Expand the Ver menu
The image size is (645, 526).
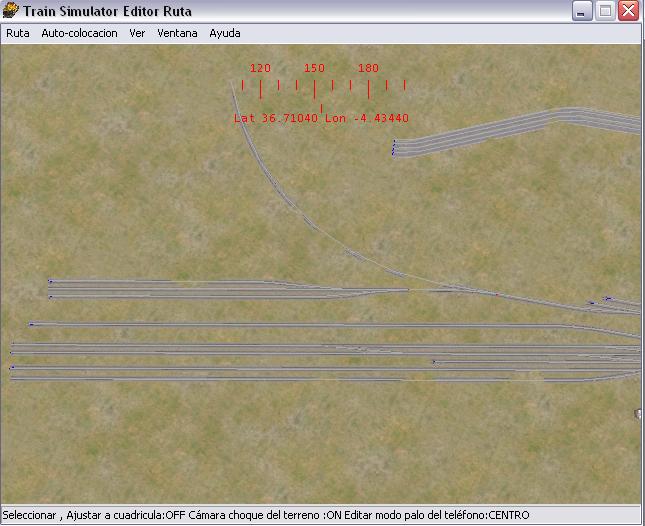point(137,33)
